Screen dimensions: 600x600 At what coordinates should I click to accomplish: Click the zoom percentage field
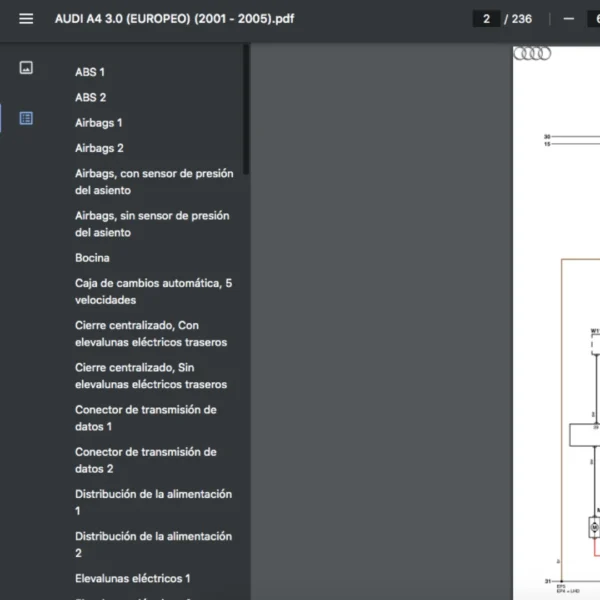pyautogui.click(x=592, y=19)
